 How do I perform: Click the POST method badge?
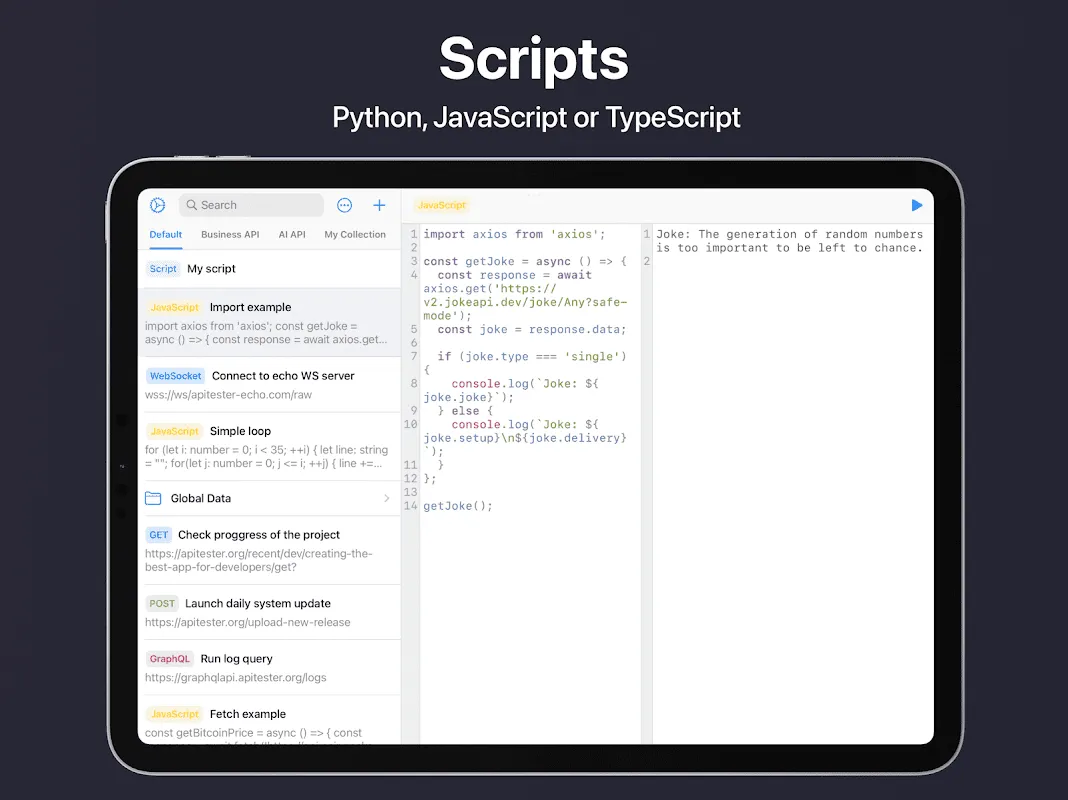coord(161,604)
